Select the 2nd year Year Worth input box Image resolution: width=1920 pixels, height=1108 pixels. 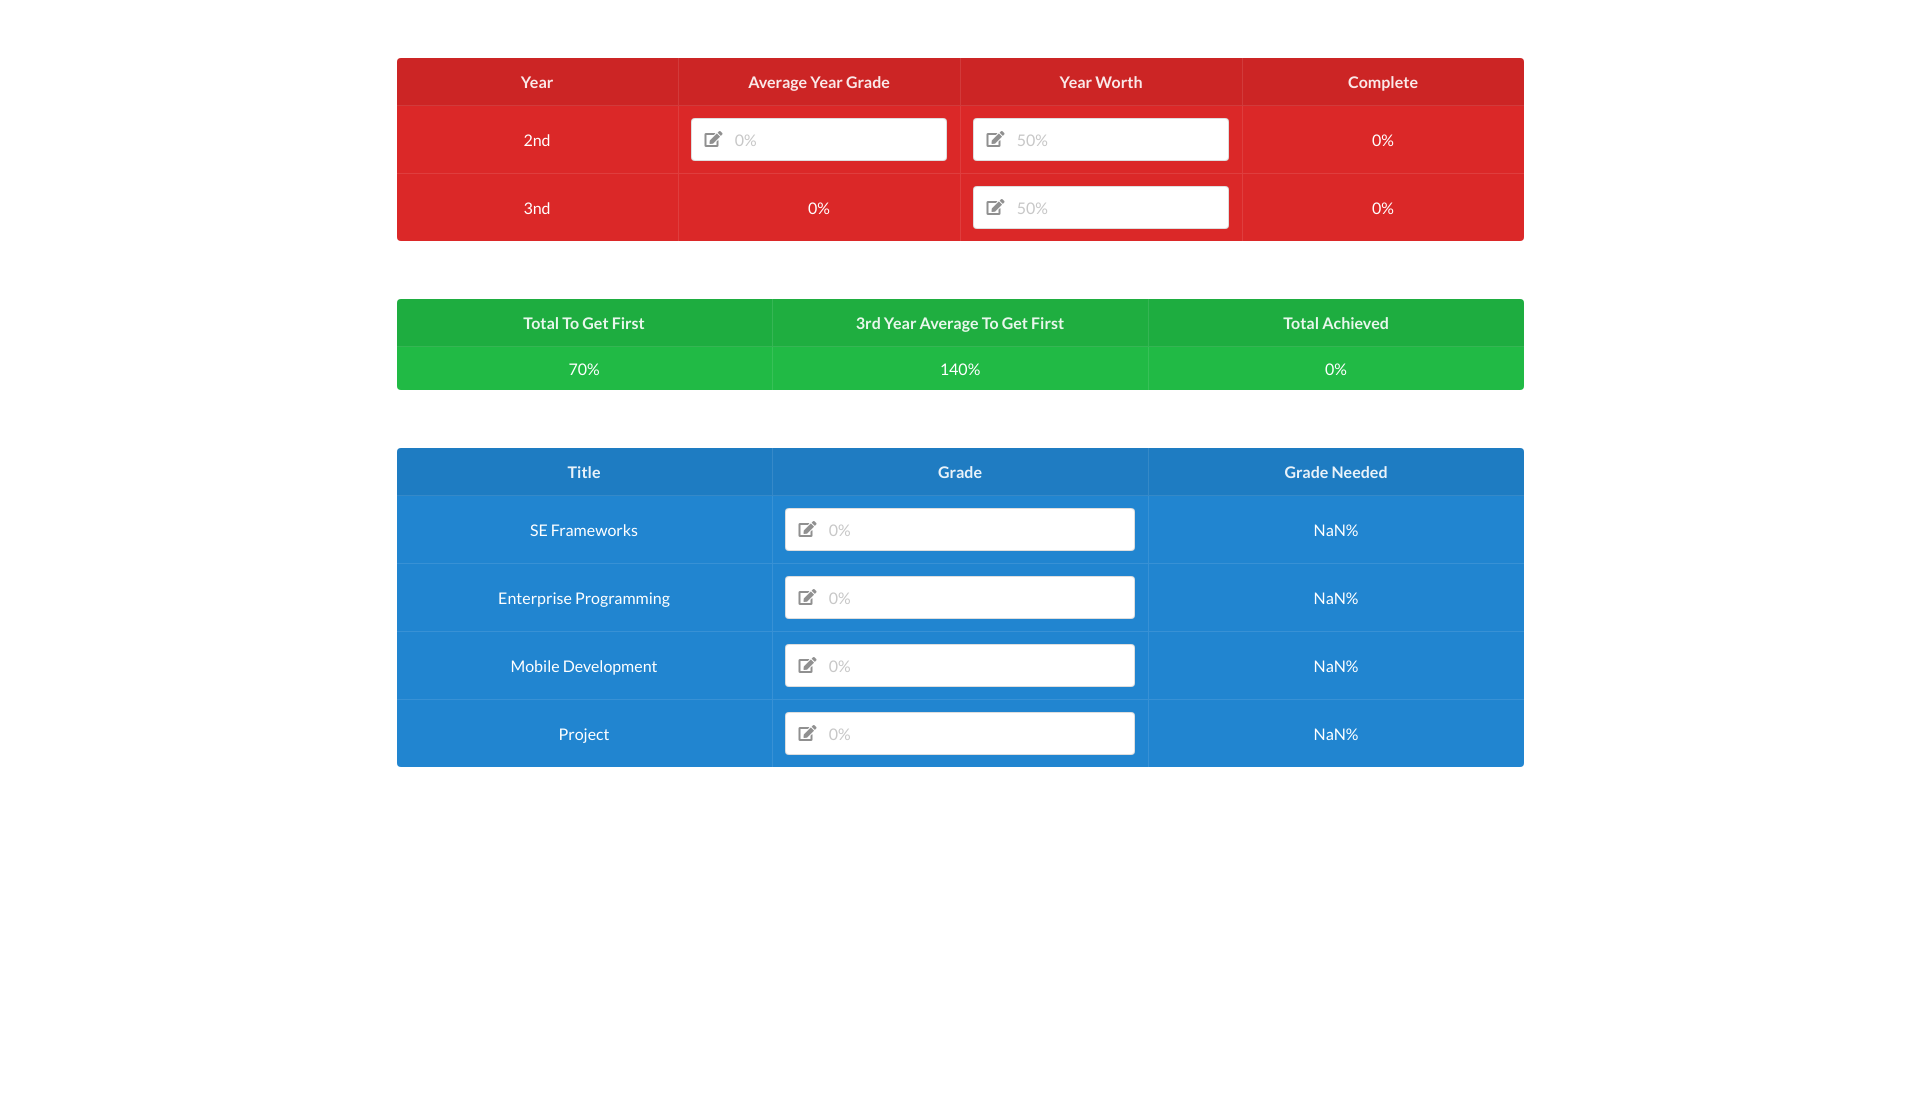click(x=1120, y=140)
